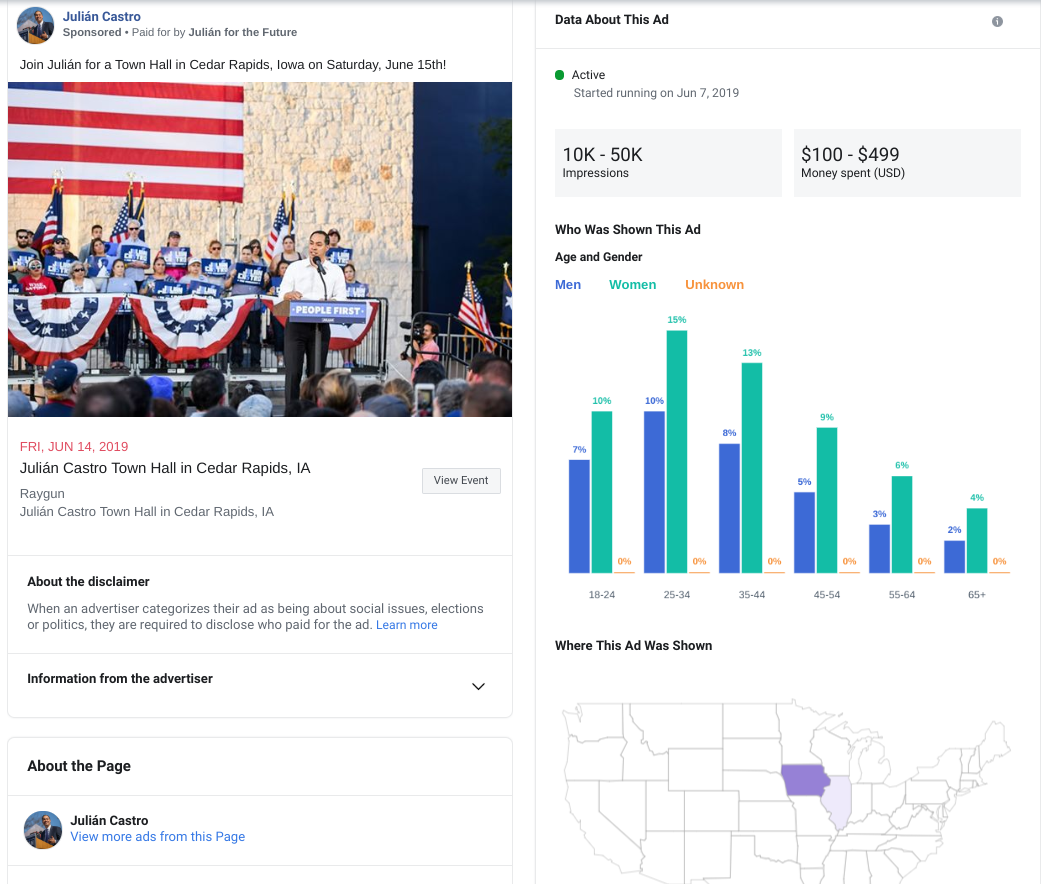The height and width of the screenshot is (884, 1041).
Task: Click the About the Page heading
Action: pos(79,766)
